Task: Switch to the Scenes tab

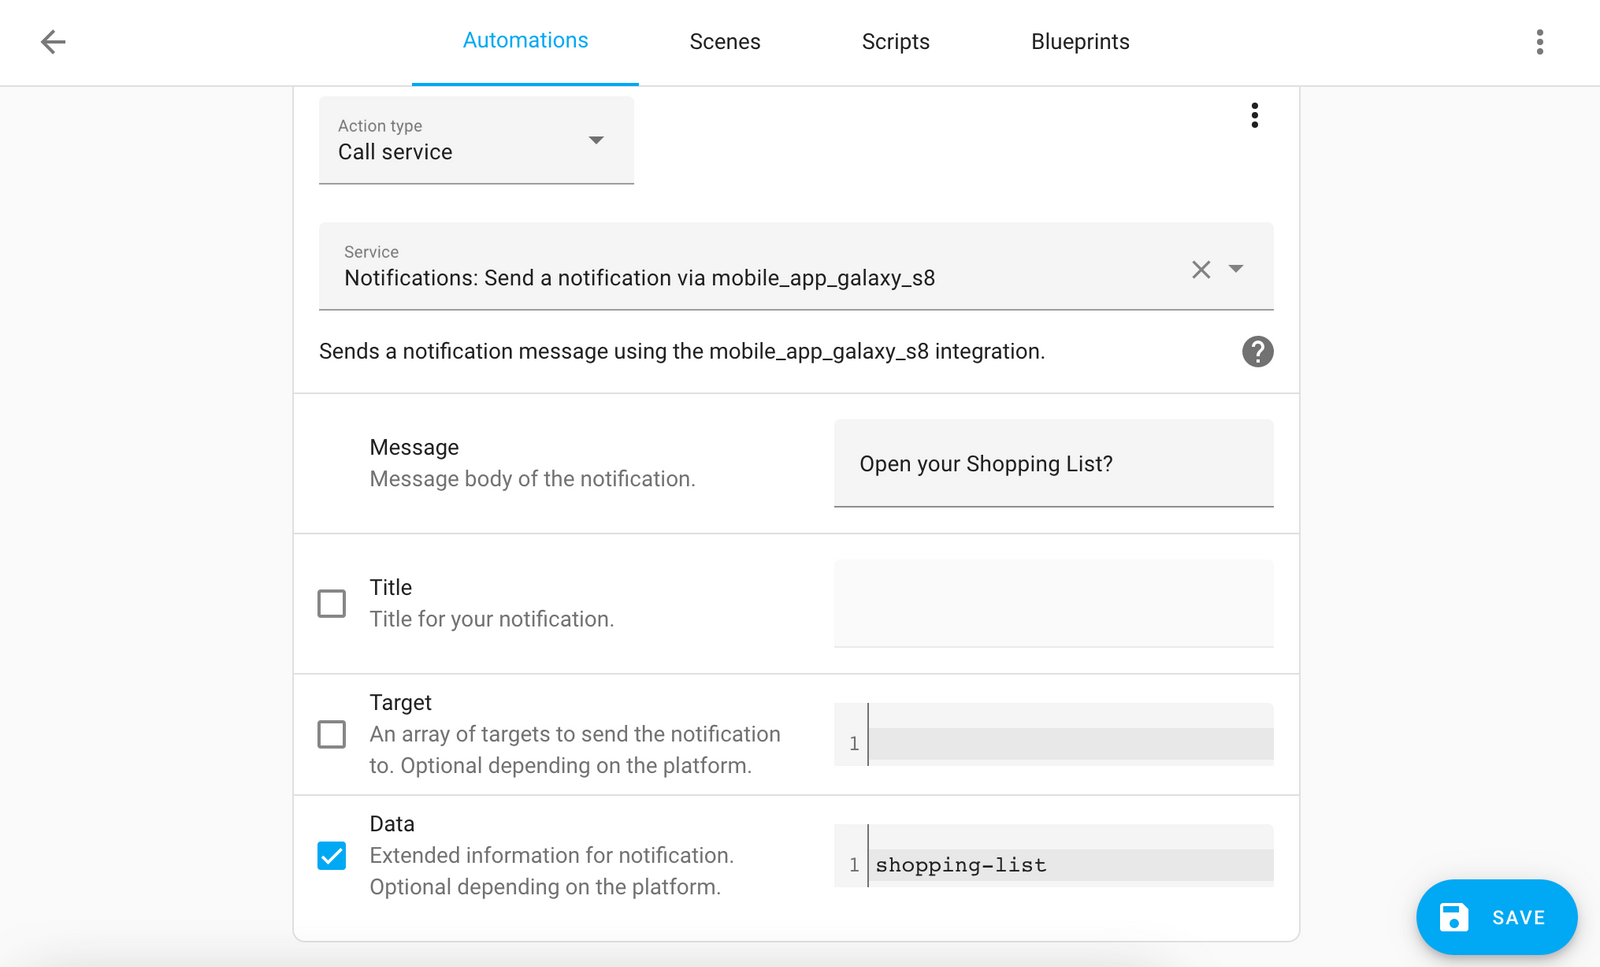Action: 724,42
